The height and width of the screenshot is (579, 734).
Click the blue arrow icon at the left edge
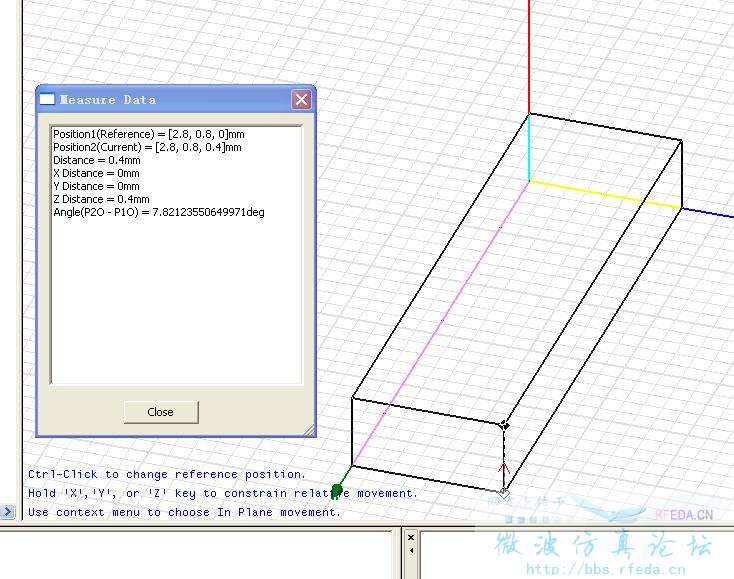pos(7,511)
